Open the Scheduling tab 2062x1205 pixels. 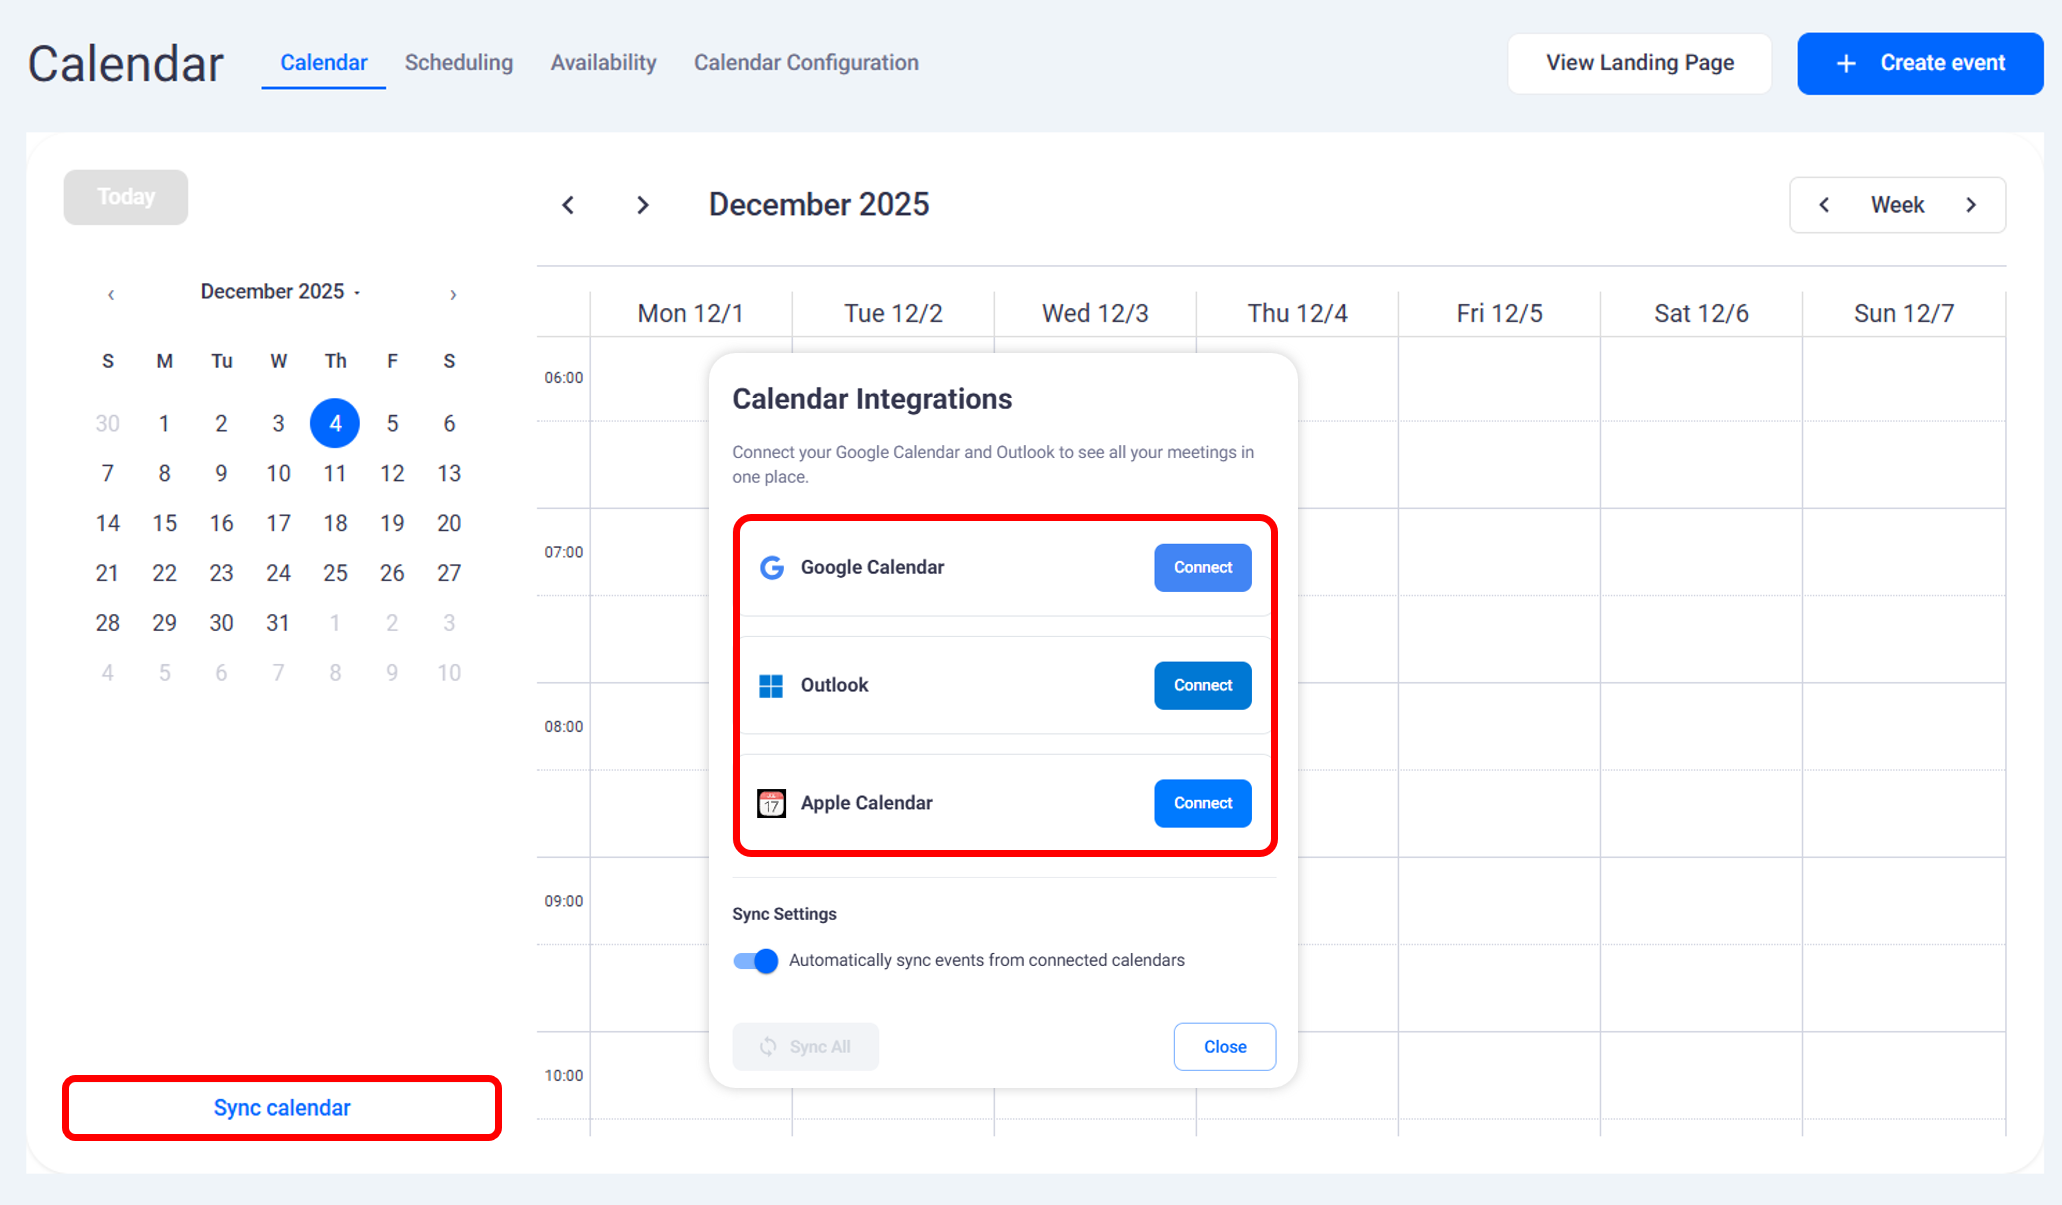click(458, 63)
